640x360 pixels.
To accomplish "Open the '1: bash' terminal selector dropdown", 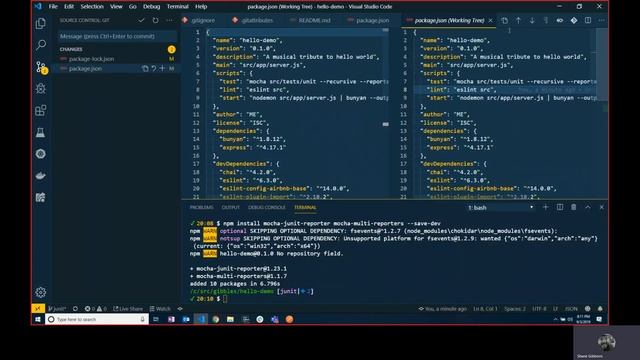I will point(501,208).
